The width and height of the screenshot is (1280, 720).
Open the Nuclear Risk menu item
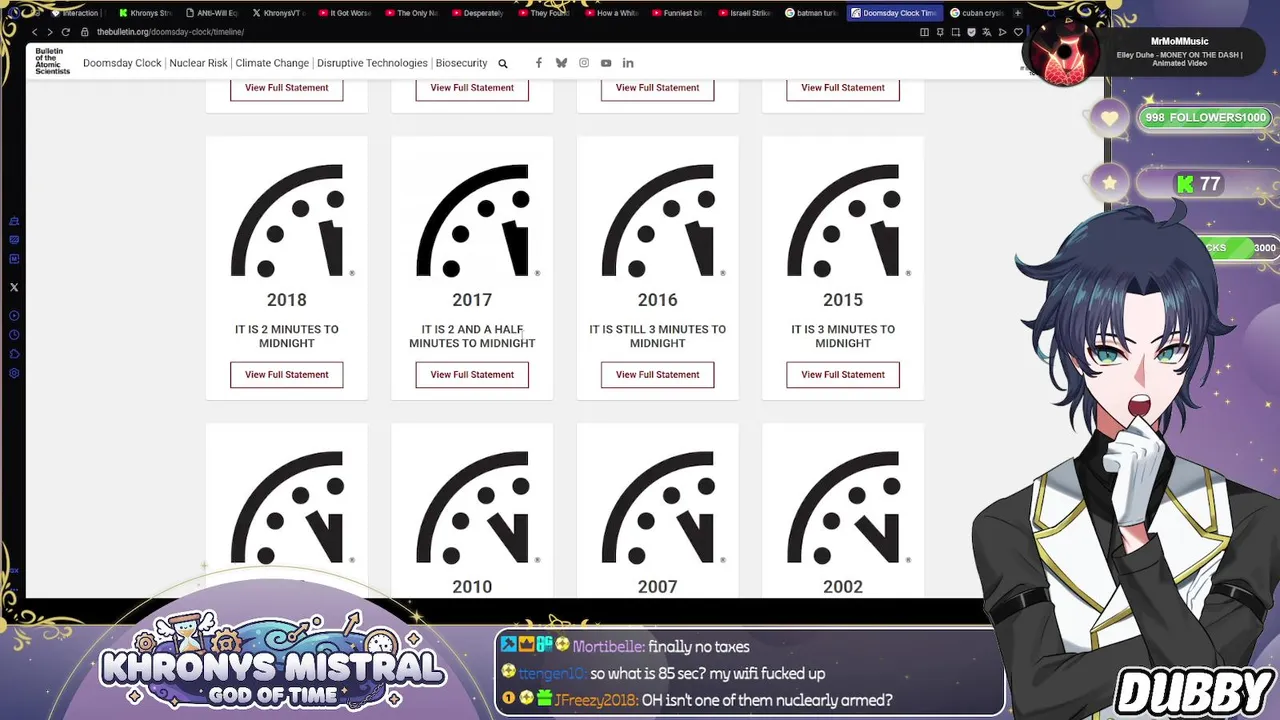198,63
